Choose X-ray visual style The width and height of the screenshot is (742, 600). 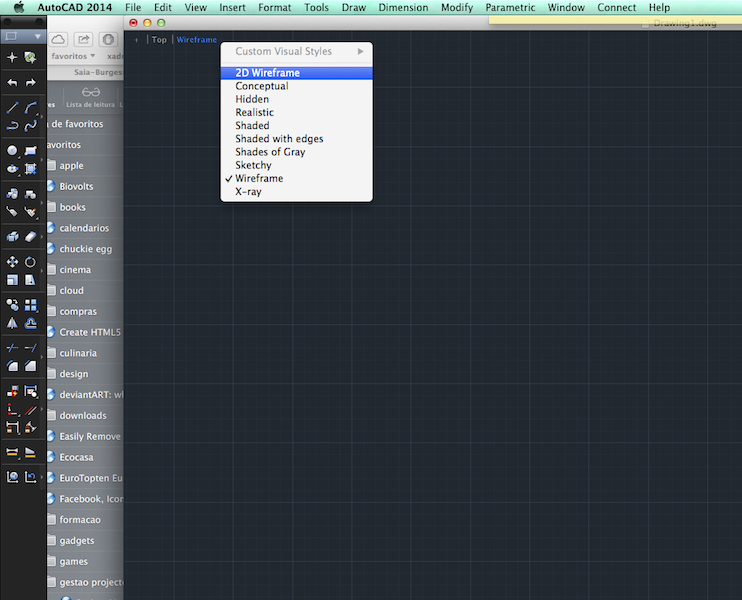[297, 192]
